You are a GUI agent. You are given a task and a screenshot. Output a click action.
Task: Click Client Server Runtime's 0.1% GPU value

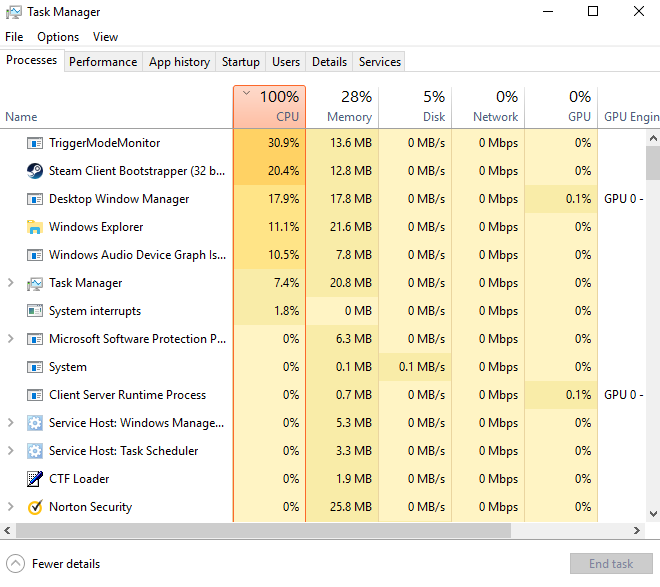(x=578, y=395)
